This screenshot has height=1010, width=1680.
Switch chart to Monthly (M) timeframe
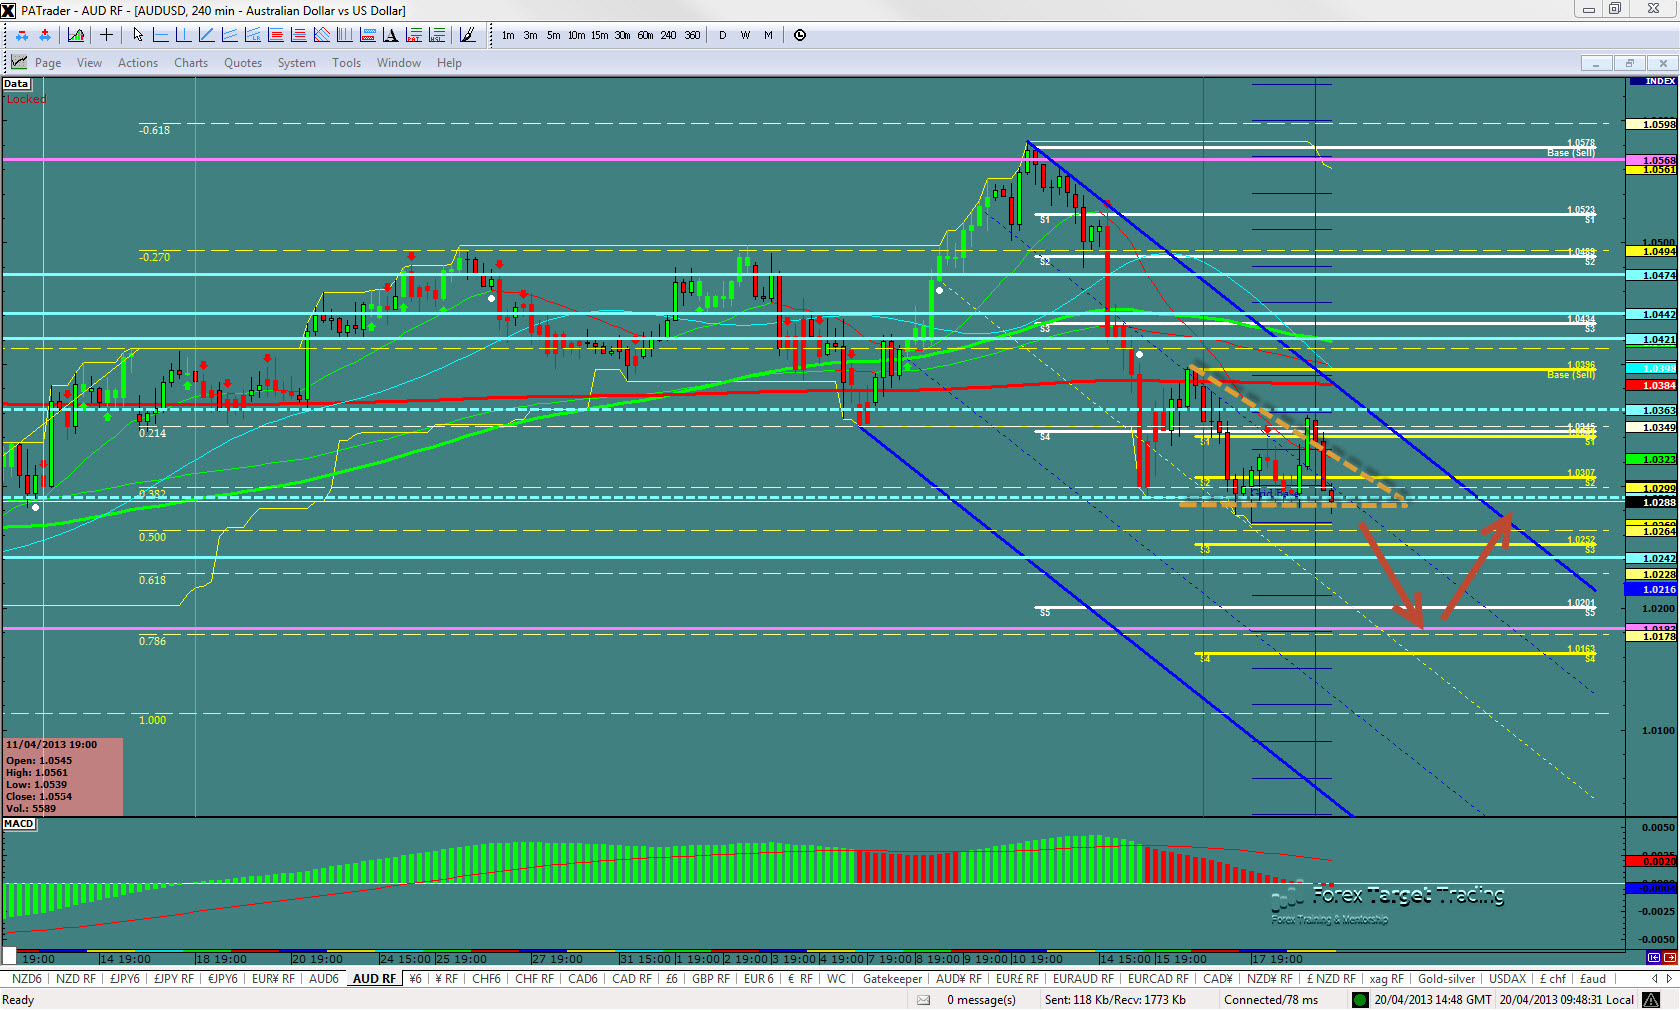[x=768, y=35]
